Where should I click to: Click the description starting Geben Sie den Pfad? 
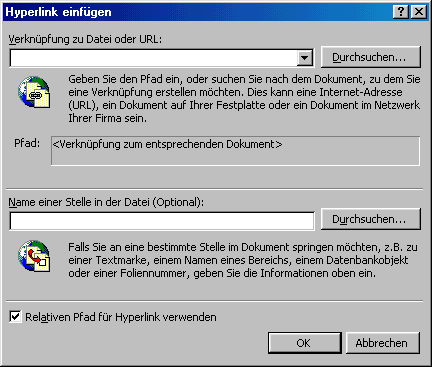point(244,99)
